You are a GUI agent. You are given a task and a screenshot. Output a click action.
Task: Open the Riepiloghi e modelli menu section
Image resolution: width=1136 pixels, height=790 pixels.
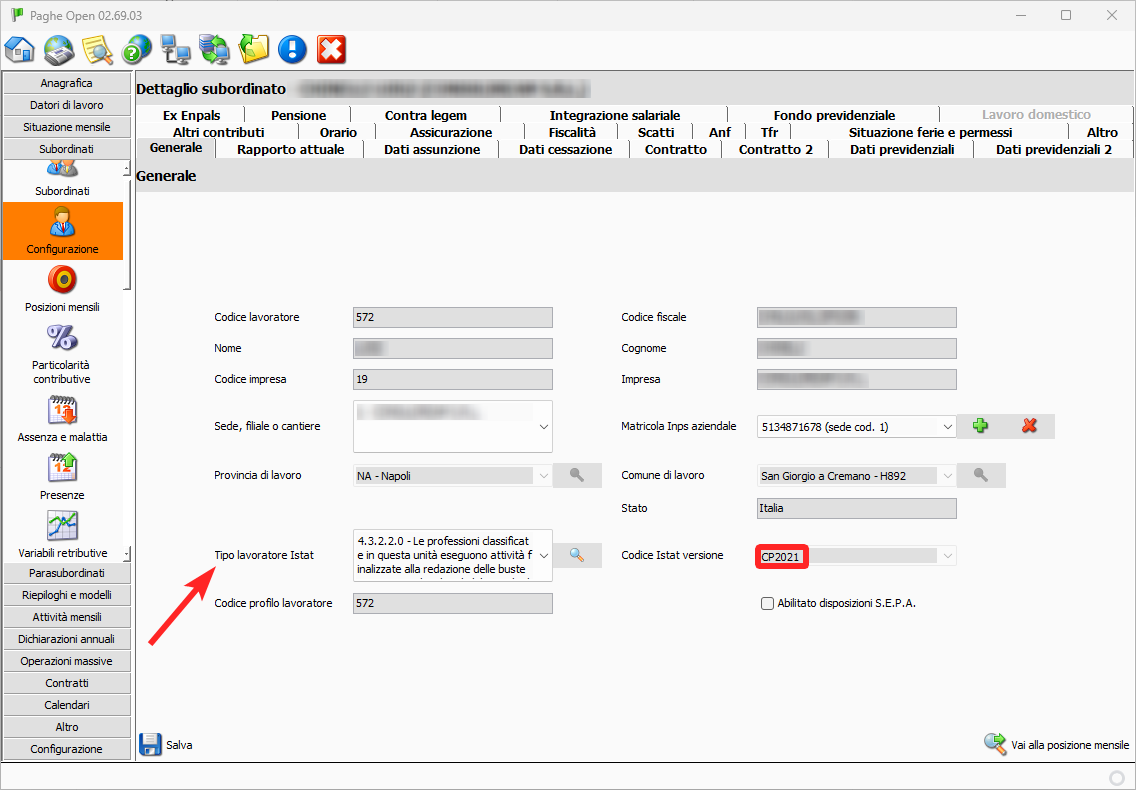coord(66,595)
